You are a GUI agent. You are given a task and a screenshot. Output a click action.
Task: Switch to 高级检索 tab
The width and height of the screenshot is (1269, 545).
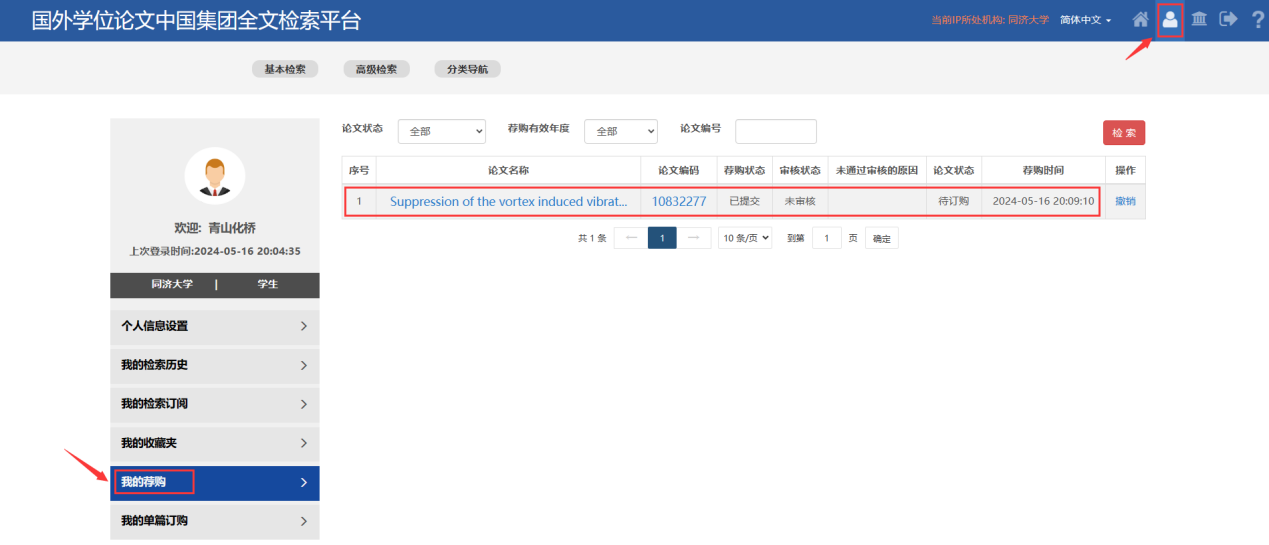coord(376,69)
